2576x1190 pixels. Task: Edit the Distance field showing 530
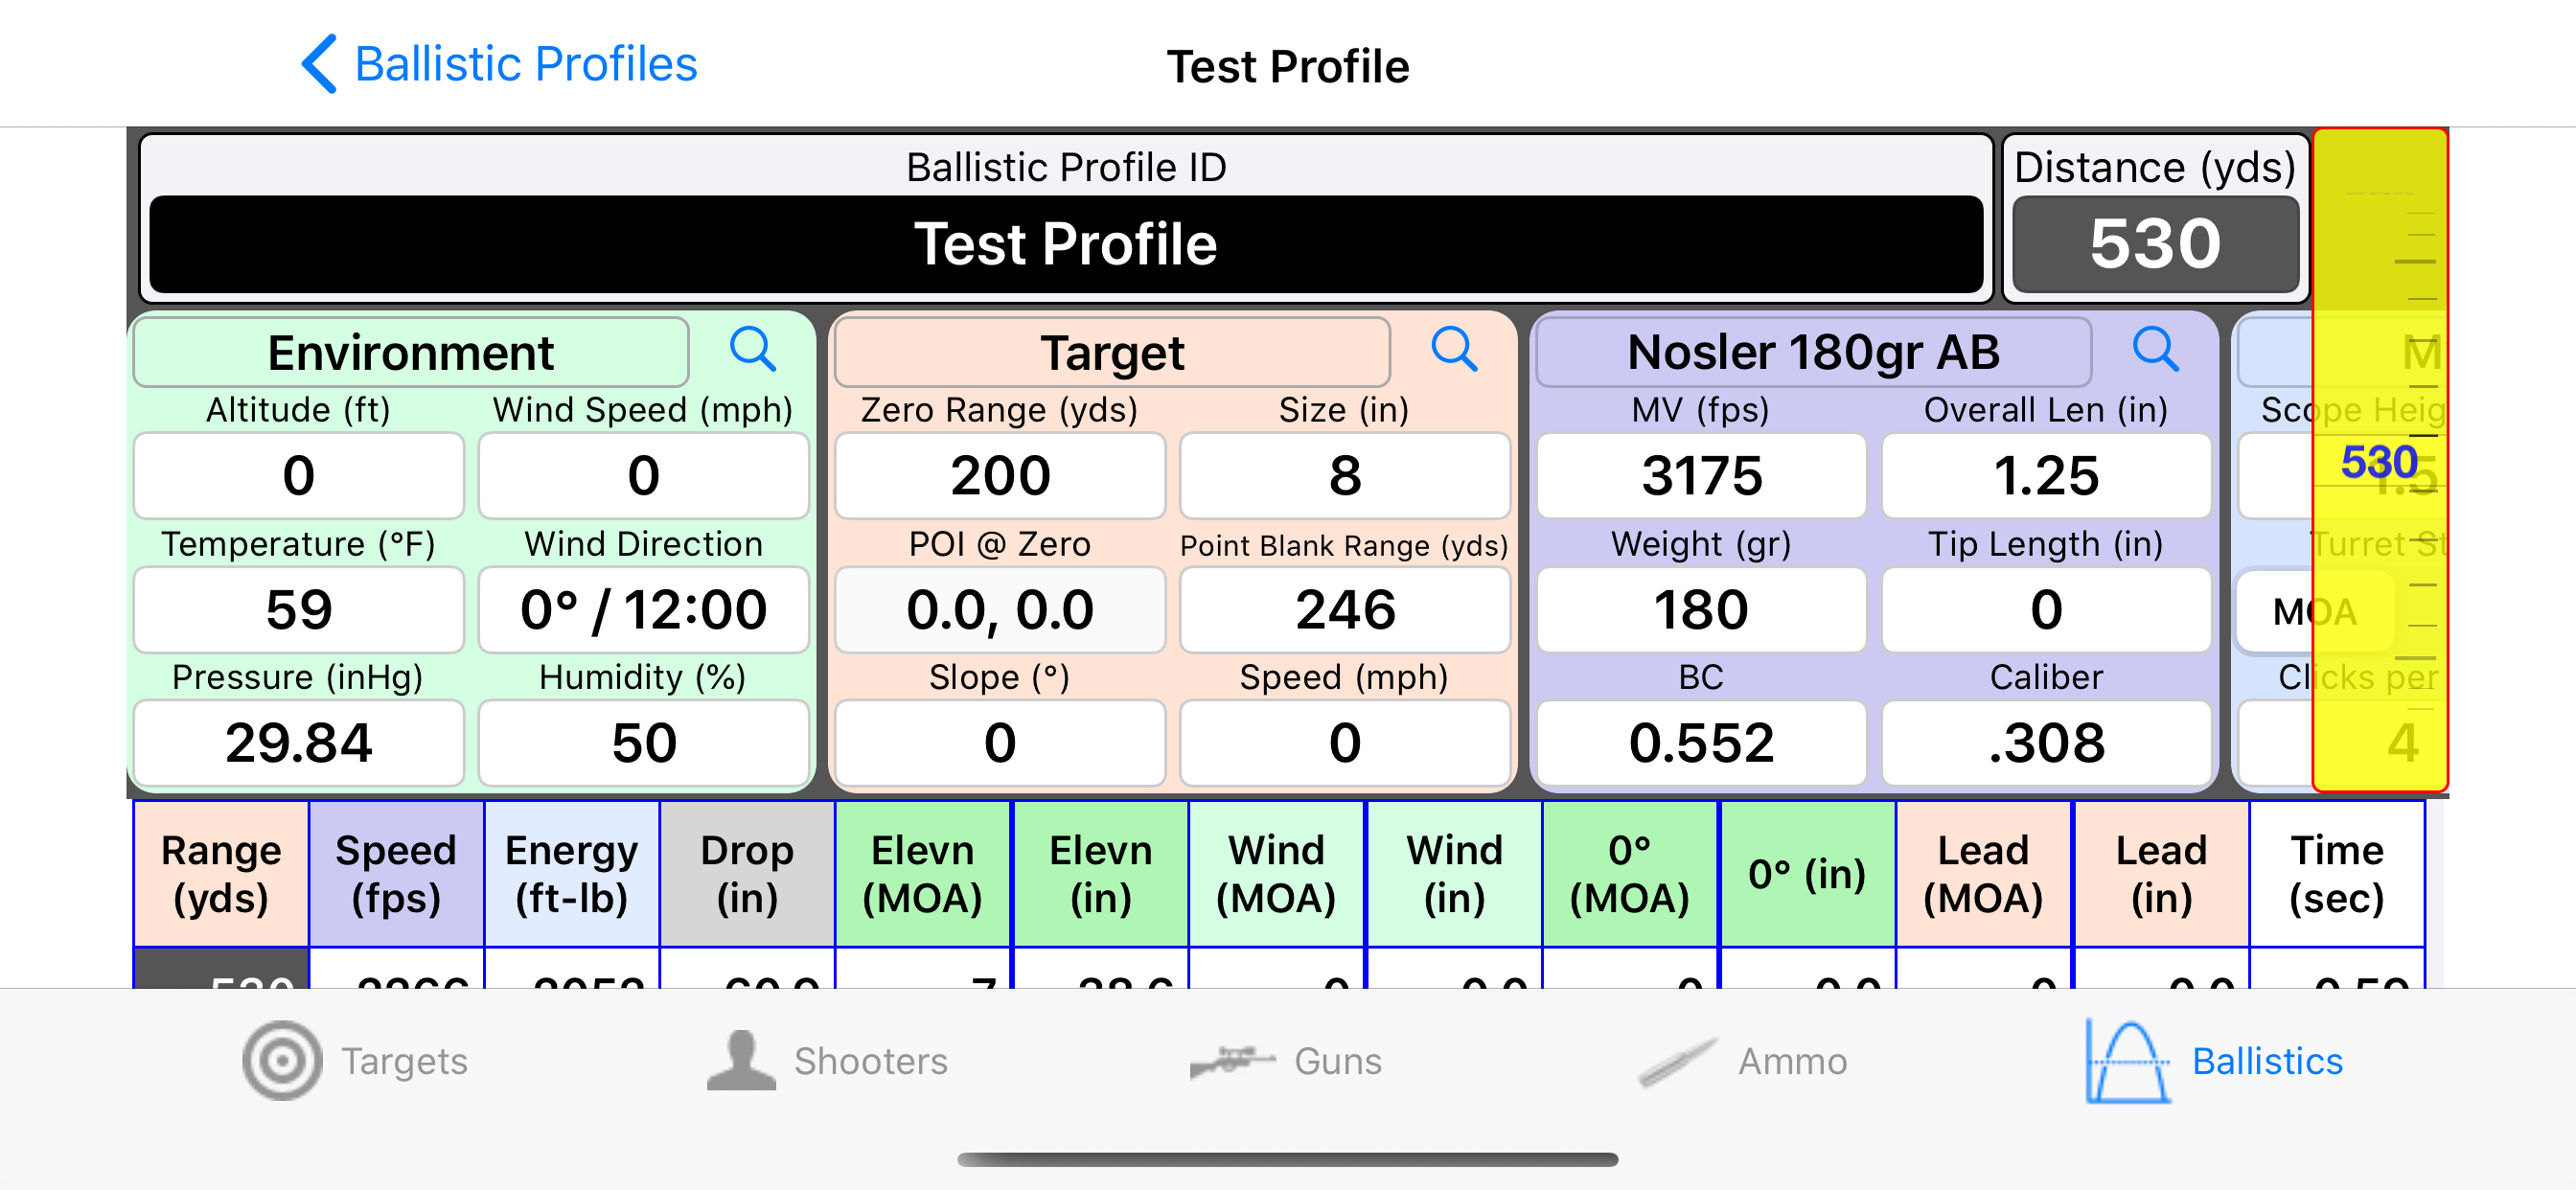tap(2155, 244)
